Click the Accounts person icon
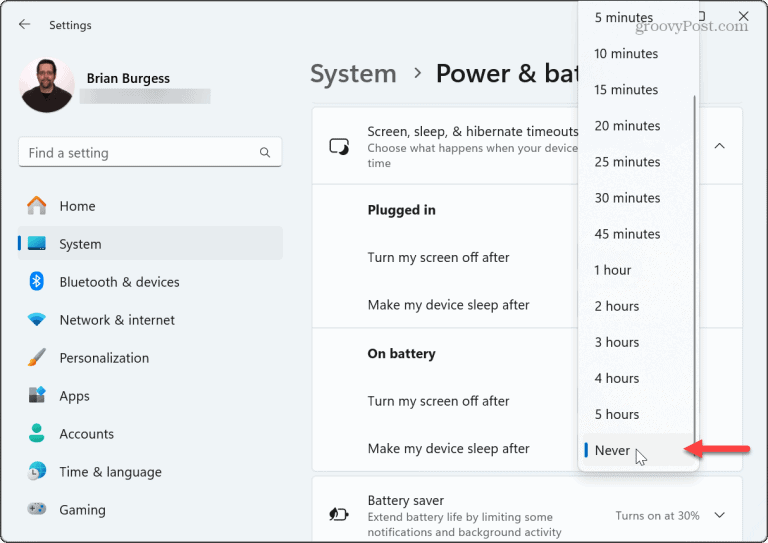 37,433
